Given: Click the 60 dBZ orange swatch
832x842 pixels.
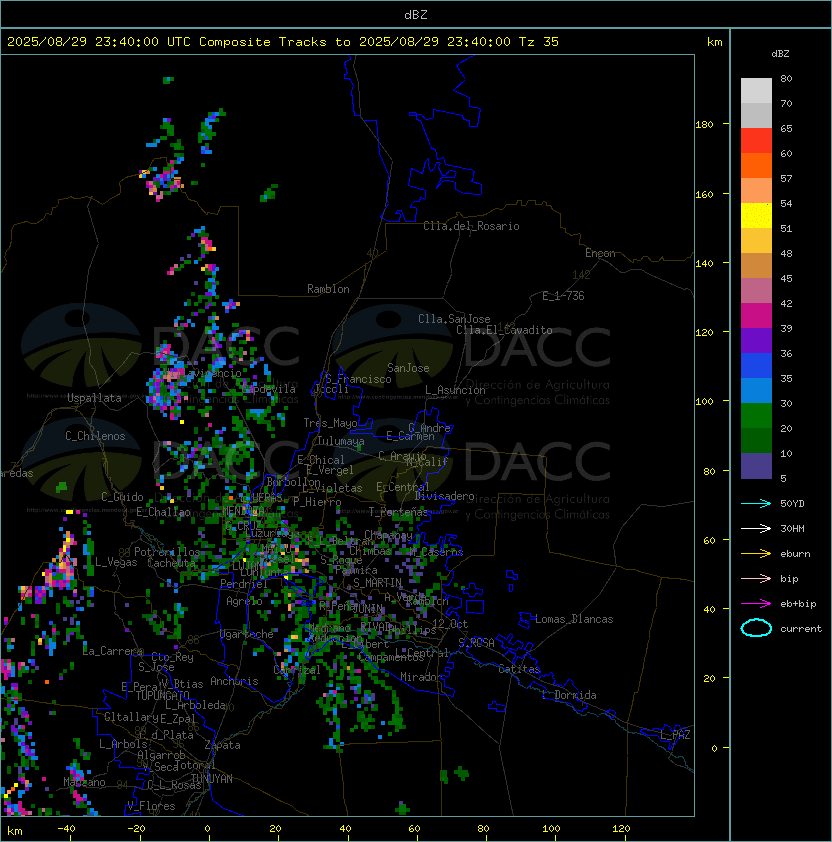Looking at the screenshot, I should pos(756,165).
